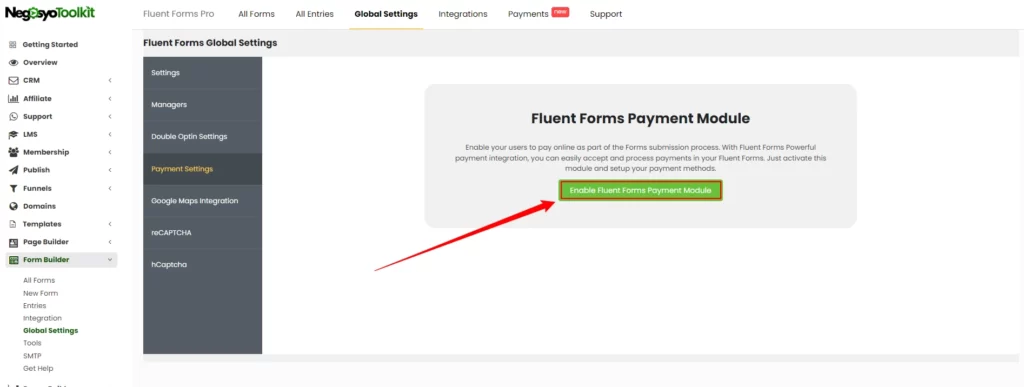Open Get Help under Form Builder
1024x387 pixels.
pos(38,368)
